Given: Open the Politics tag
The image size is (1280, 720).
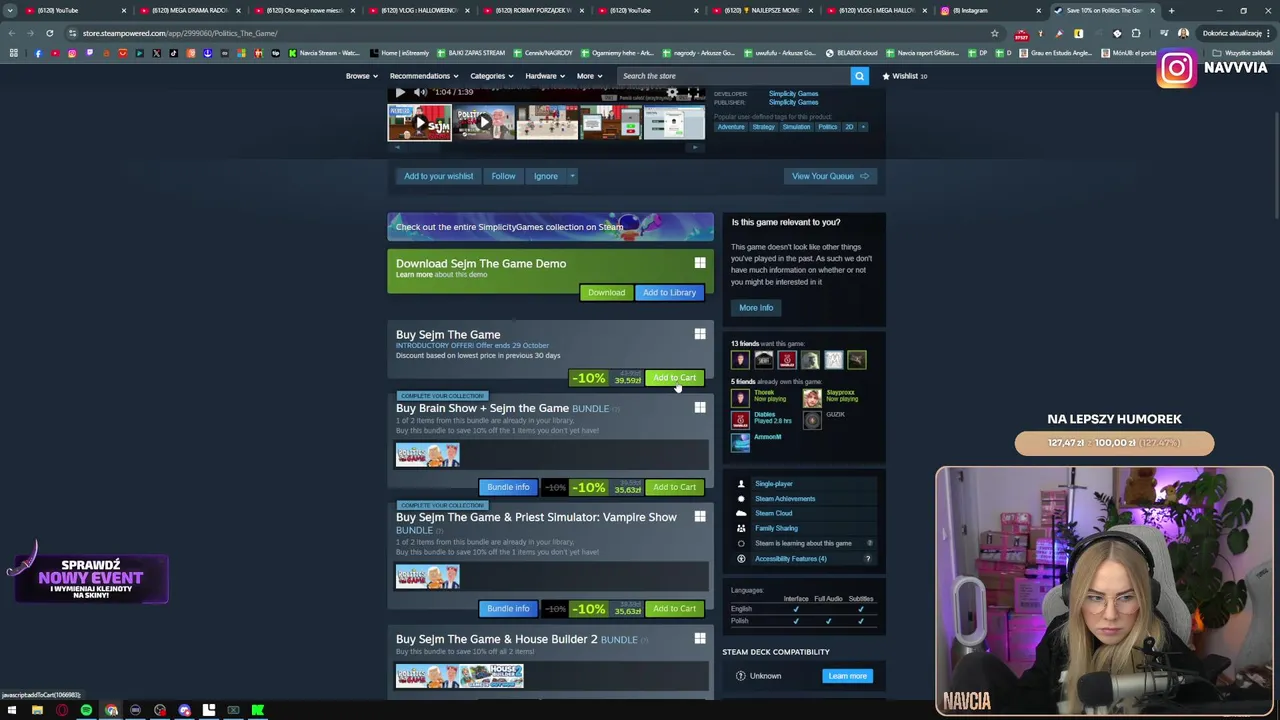Looking at the screenshot, I should (827, 127).
